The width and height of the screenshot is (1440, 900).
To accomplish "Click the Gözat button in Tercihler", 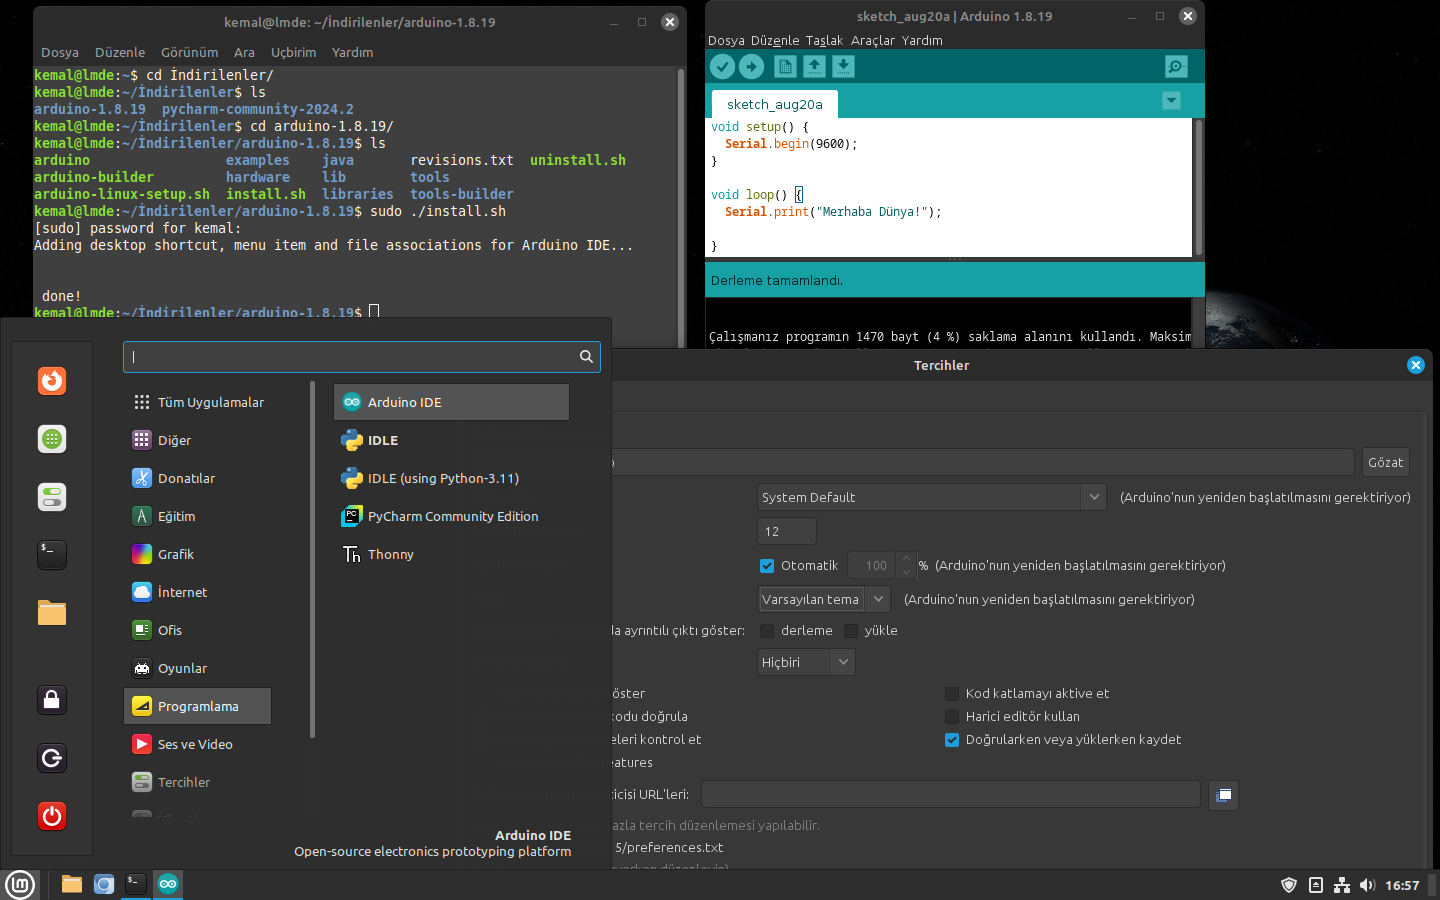I will coord(1385,462).
